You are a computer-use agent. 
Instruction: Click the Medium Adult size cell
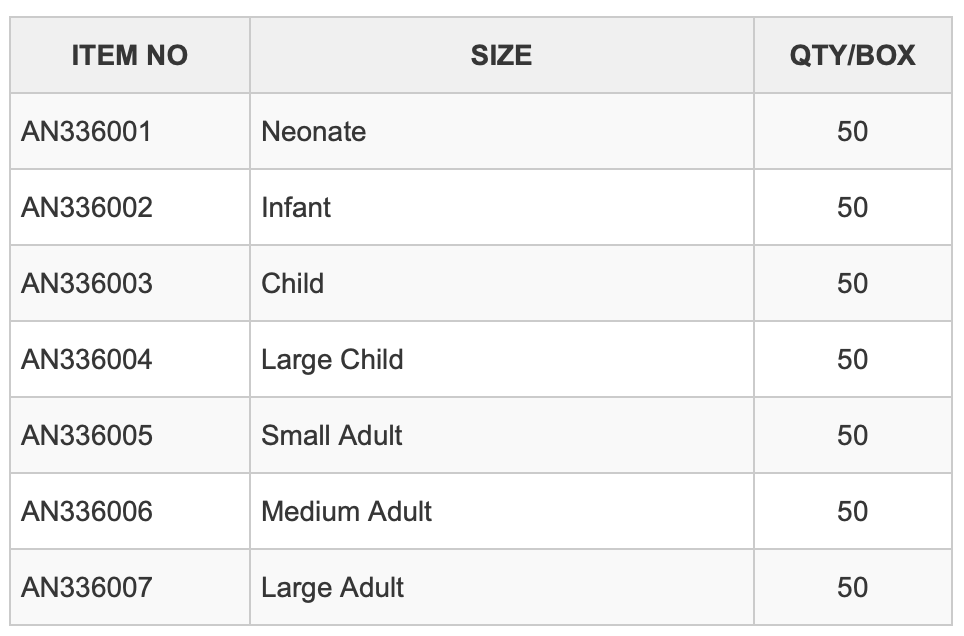(502, 511)
